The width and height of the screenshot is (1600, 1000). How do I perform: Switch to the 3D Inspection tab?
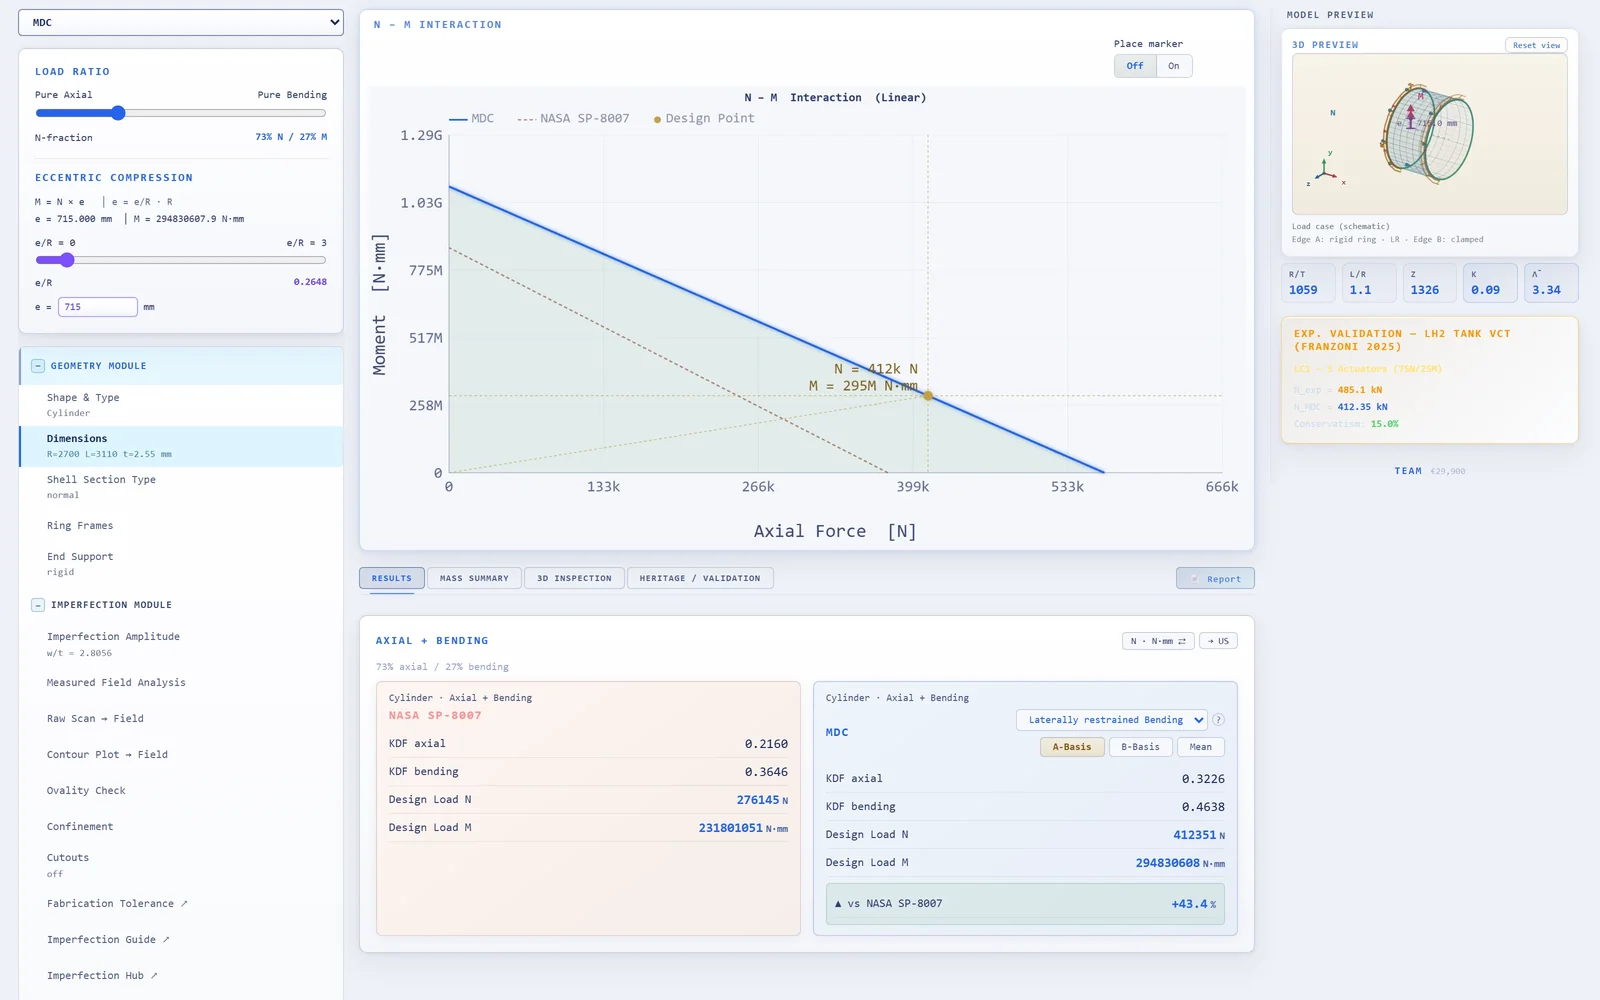[x=574, y=578]
